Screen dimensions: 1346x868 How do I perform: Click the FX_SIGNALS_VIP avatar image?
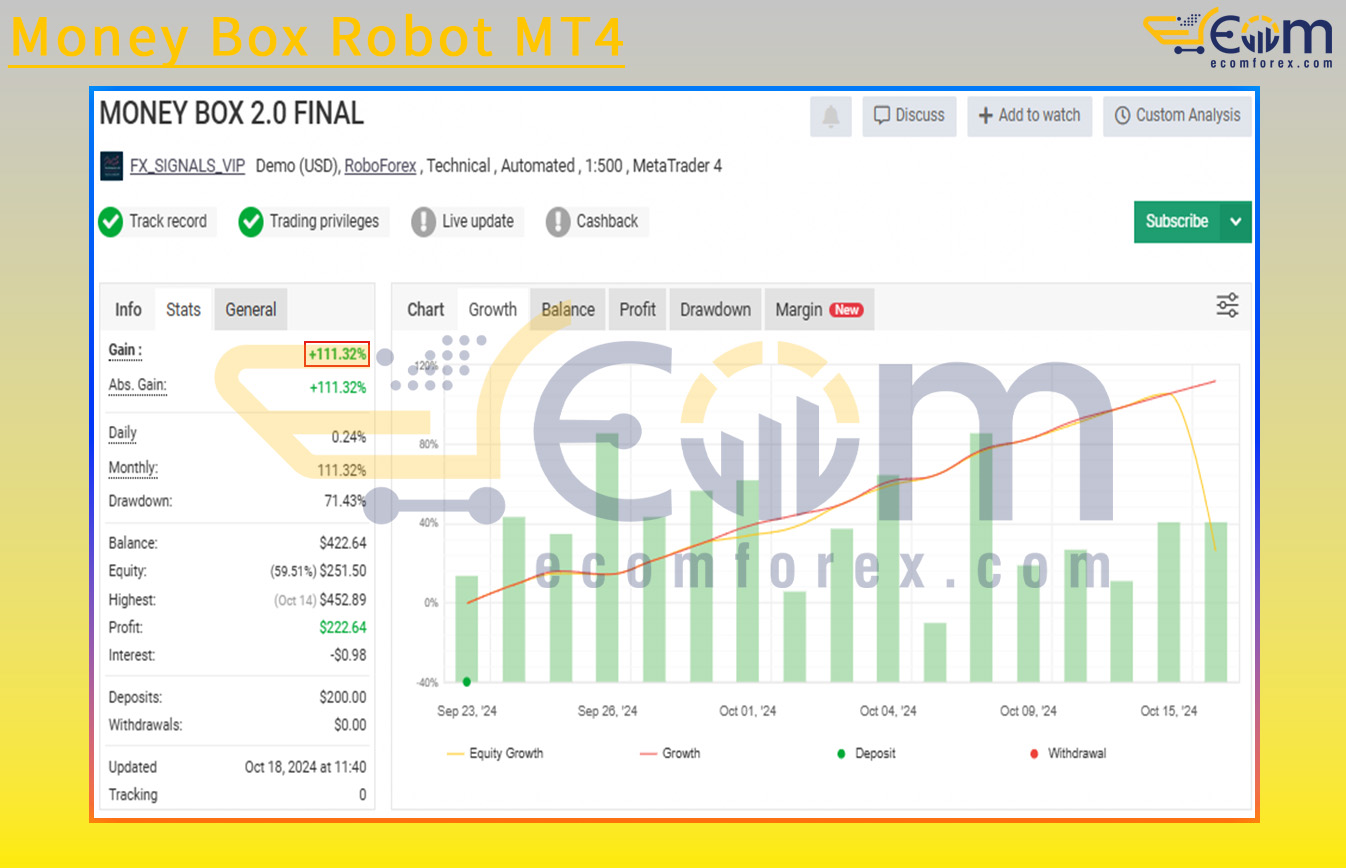(112, 166)
